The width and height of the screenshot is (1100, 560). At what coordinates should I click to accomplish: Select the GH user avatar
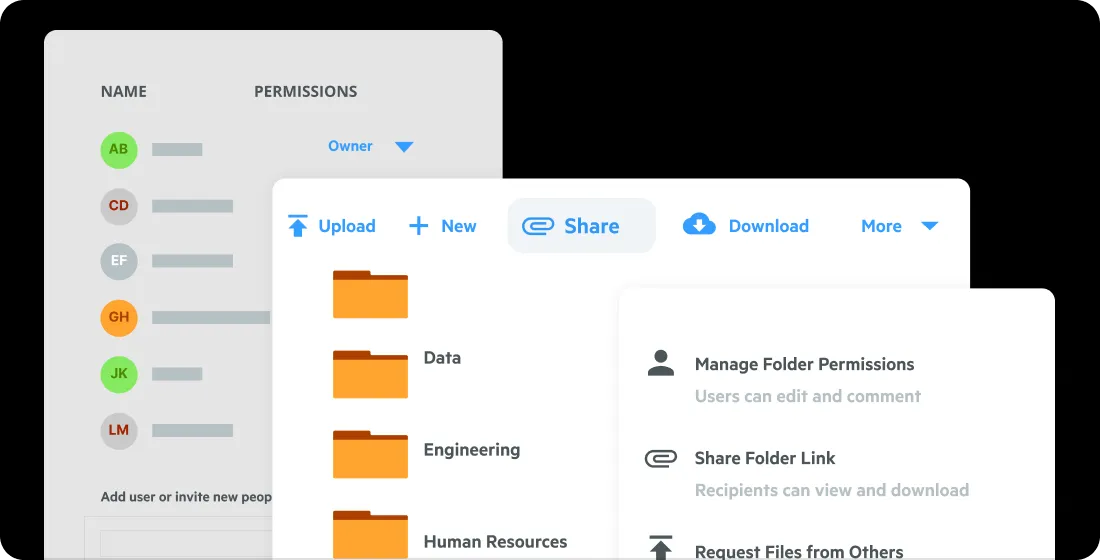119,317
